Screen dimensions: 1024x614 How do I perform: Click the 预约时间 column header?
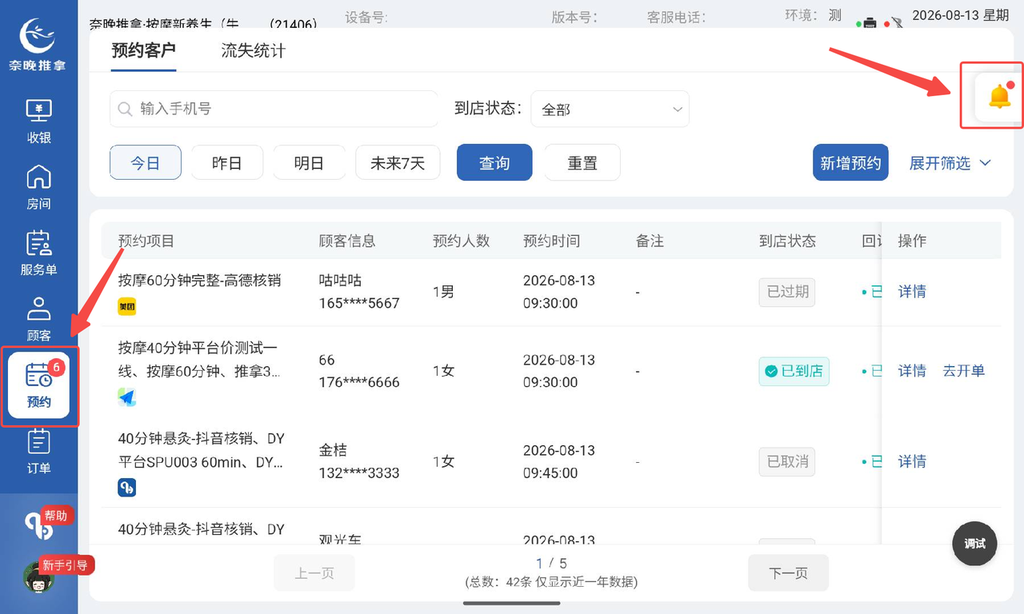(x=551, y=241)
